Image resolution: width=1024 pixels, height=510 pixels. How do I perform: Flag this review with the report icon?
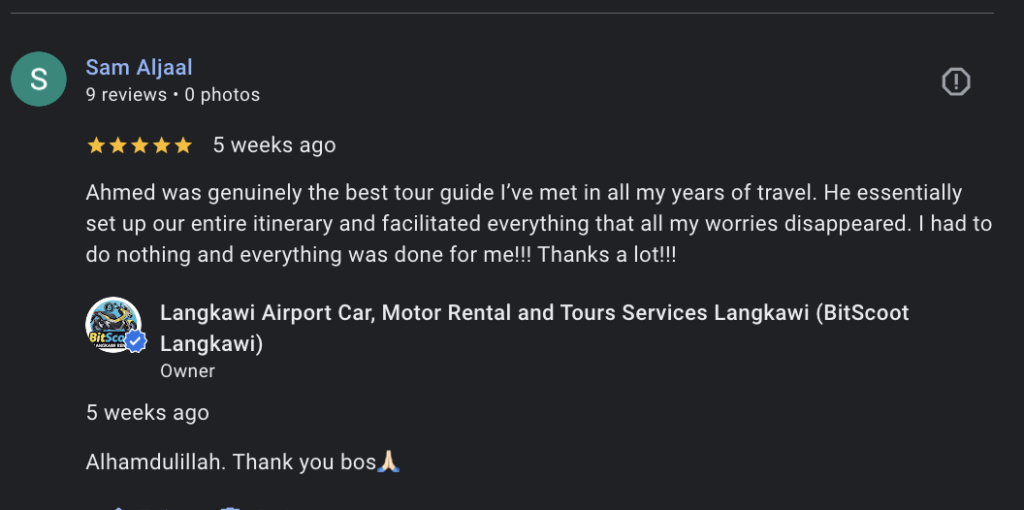(x=956, y=82)
